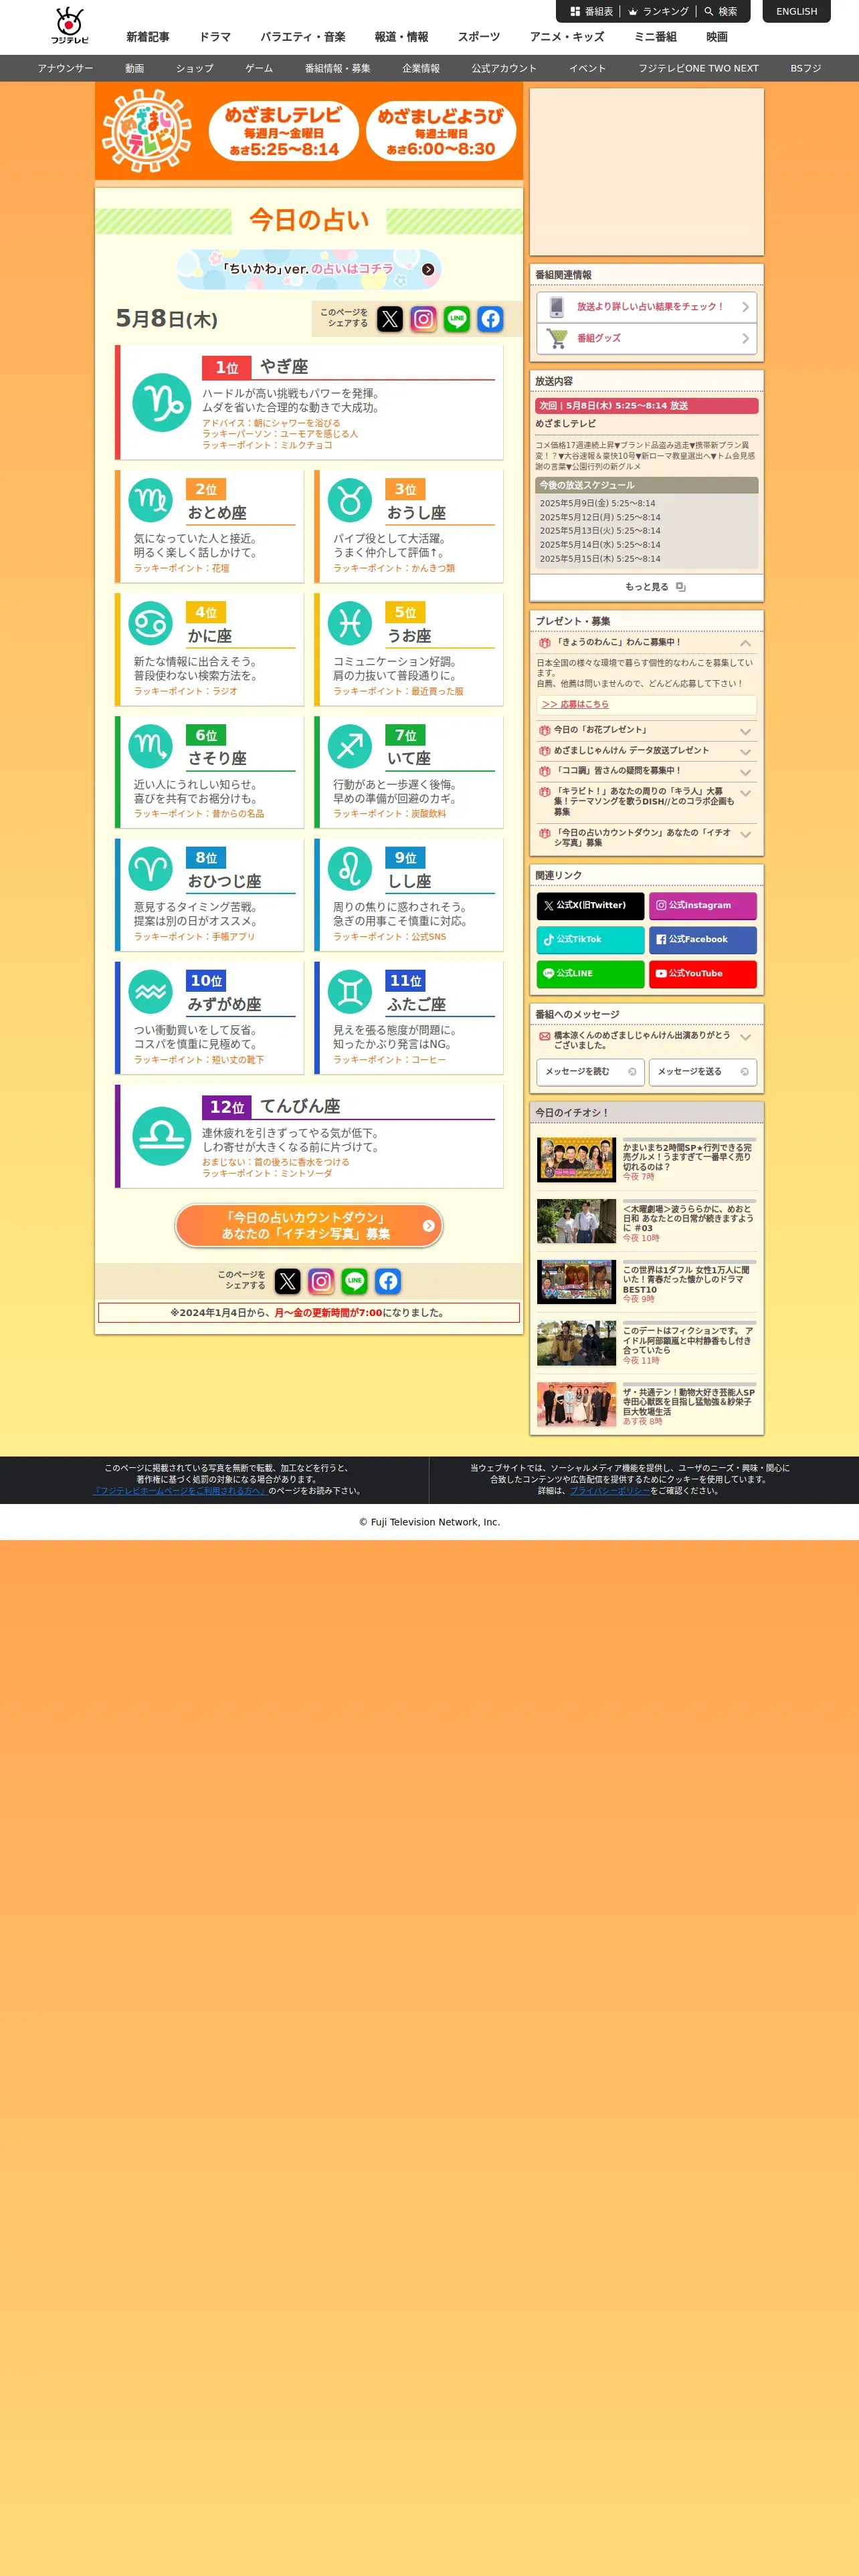Viewport: 859px width, 2576px height.
Task: Click the bottom Facebook share icon
Action: (x=388, y=1281)
